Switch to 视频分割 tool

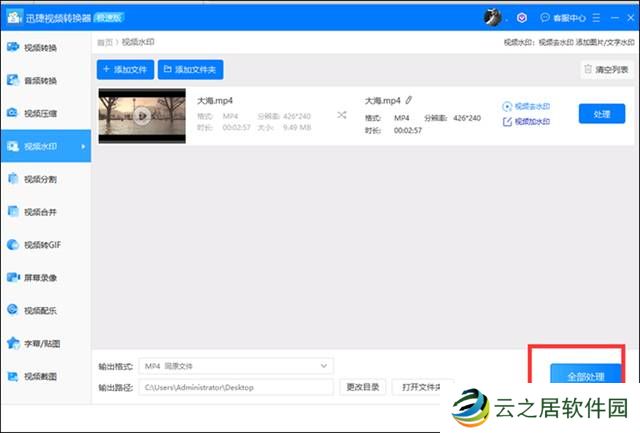point(40,179)
